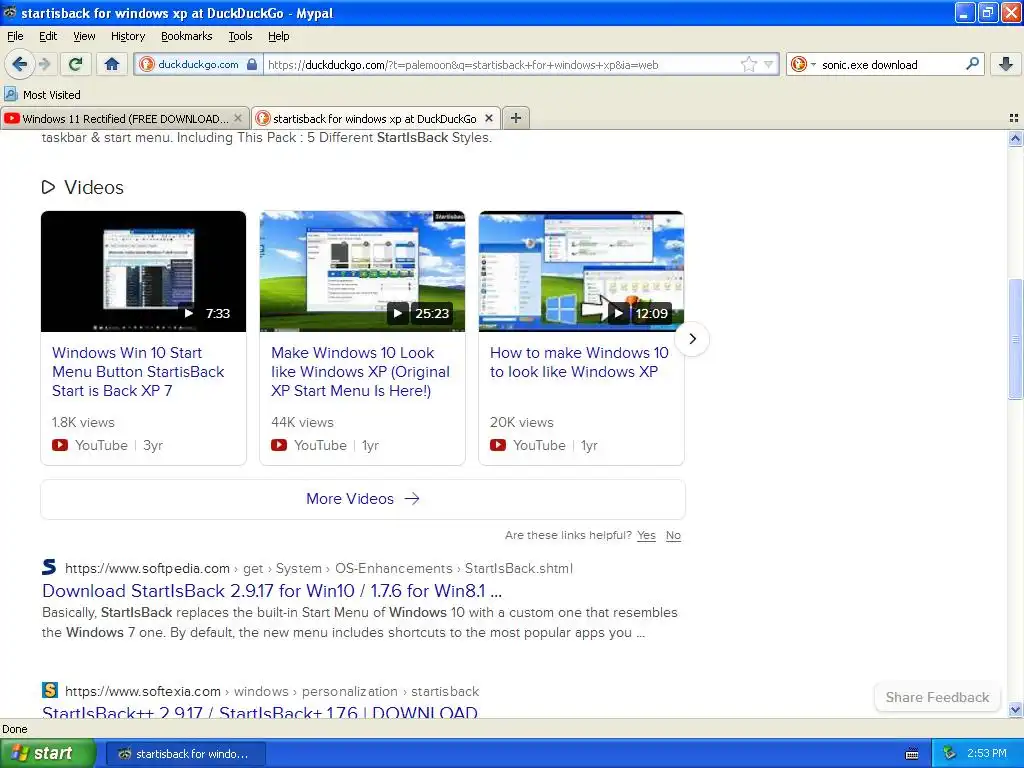Screen dimensions: 1024x768
Task: Answer No to links helpful question
Action: coord(673,536)
